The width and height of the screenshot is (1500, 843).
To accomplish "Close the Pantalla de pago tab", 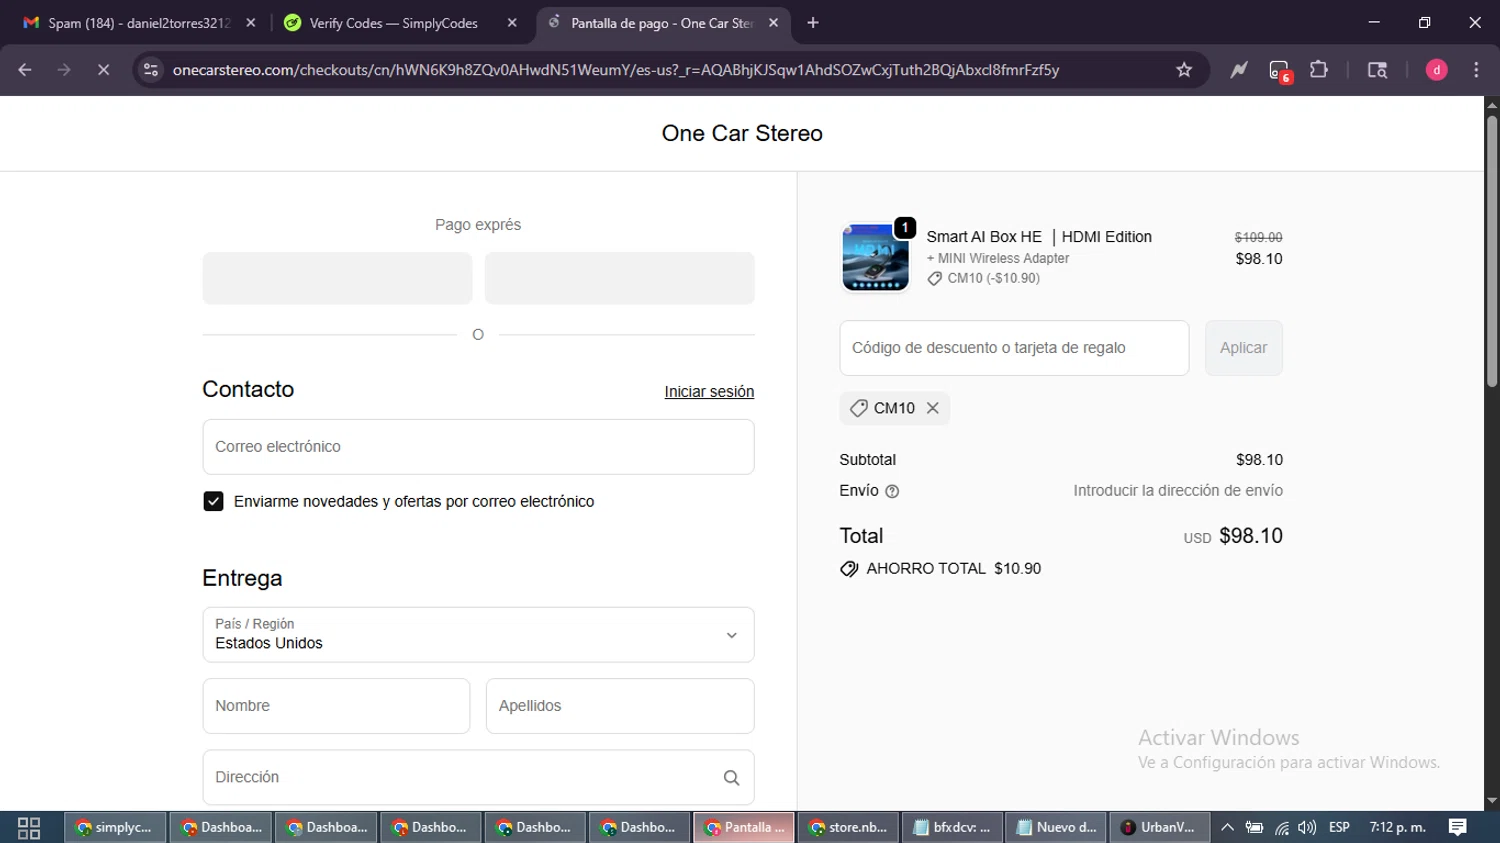I will pyautogui.click(x=773, y=23).
